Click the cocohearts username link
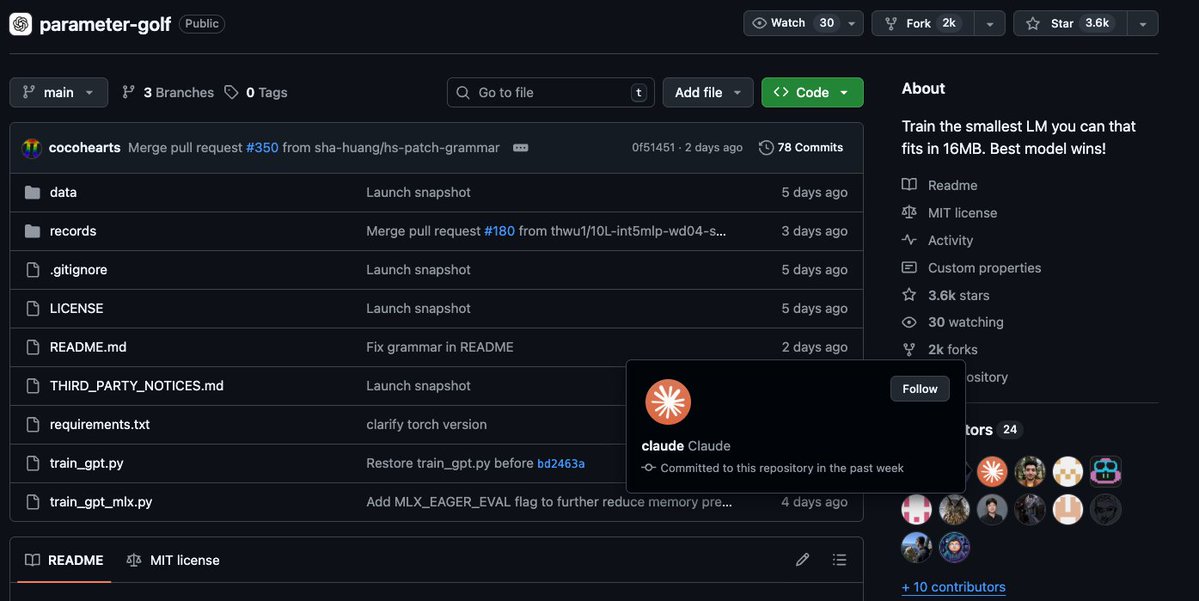 pyautogui.click(x=84, y=148)
